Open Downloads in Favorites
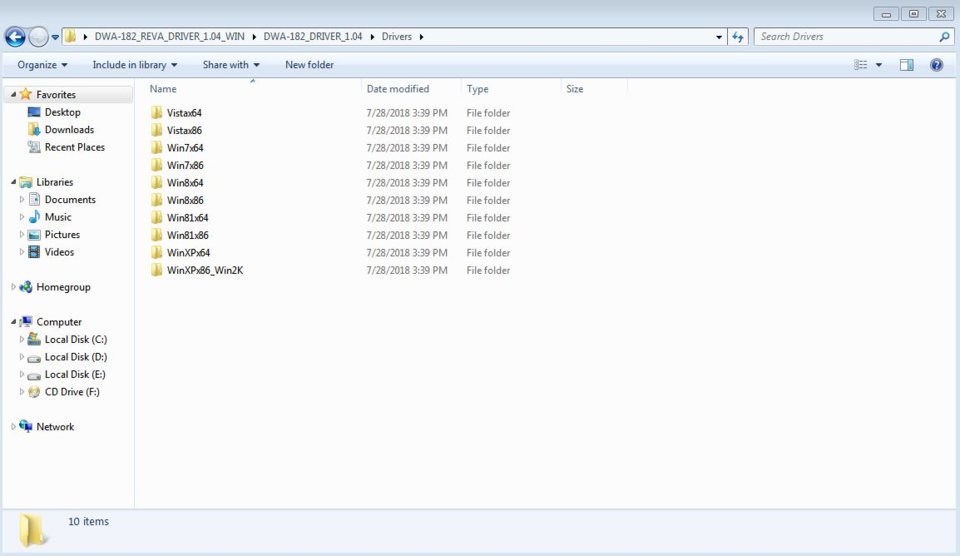 (69, 130)
